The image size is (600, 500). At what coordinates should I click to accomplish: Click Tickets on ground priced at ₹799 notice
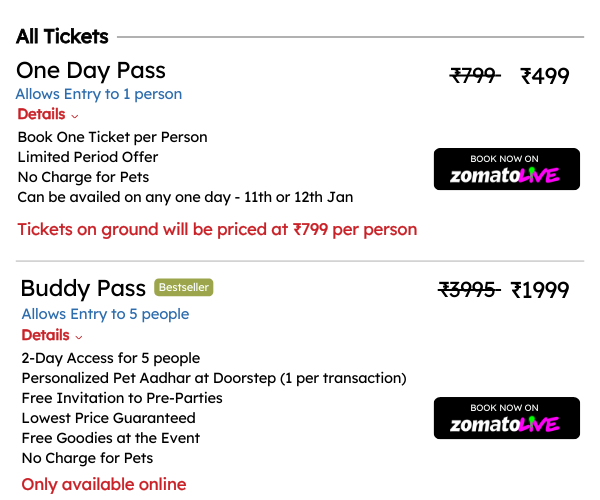(217, 230)
